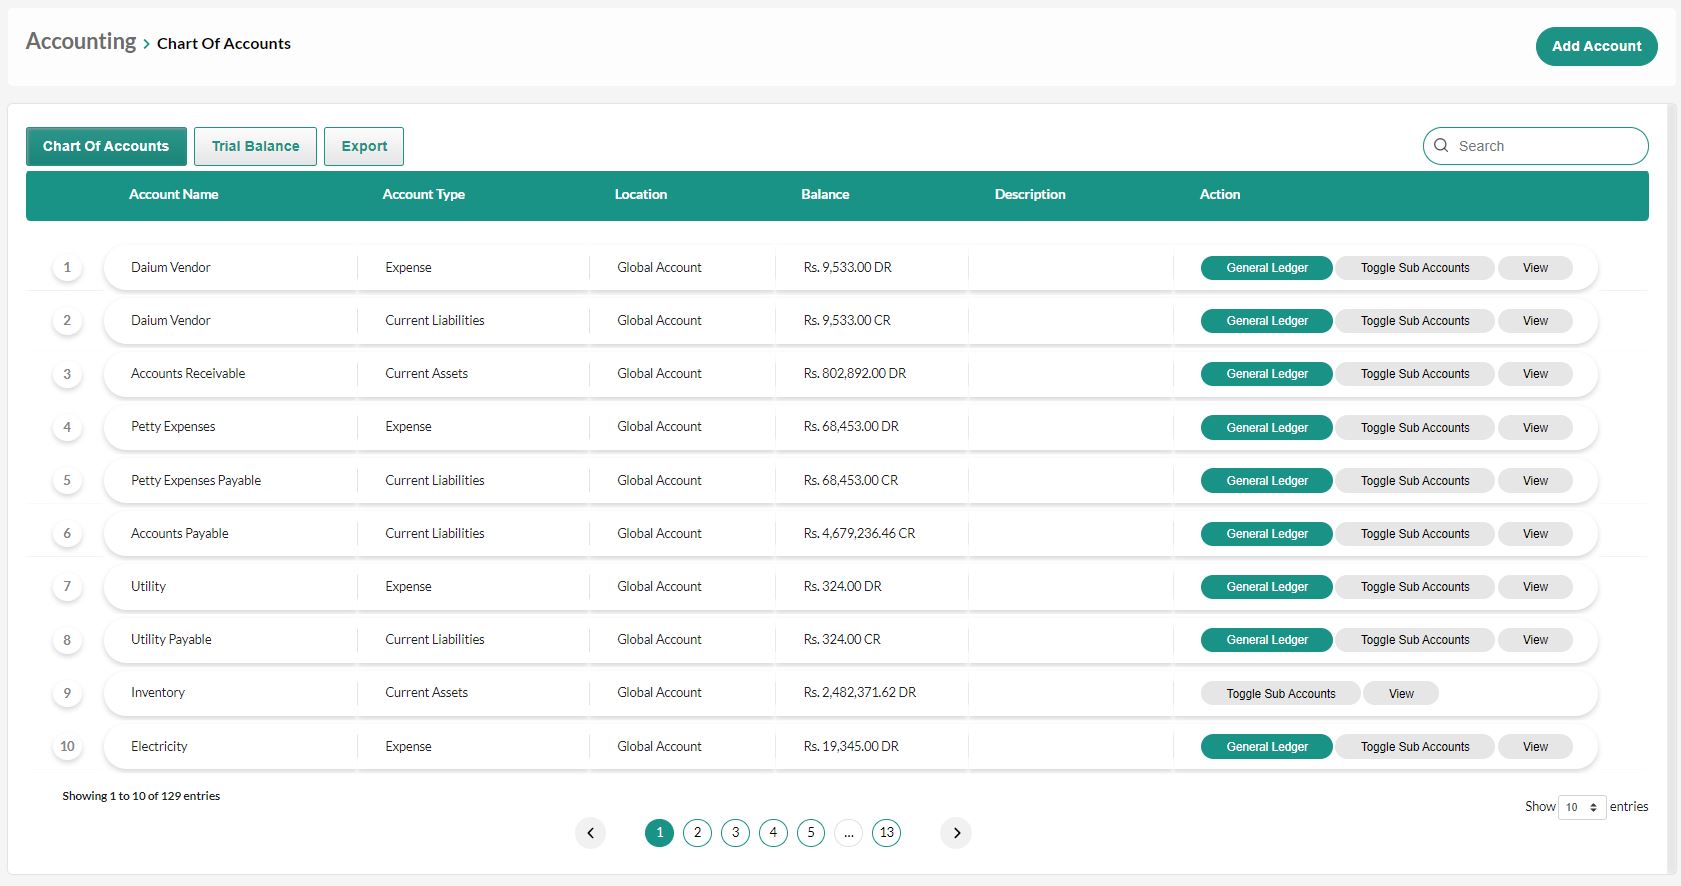Sort by Account Type column header
Screen dimensions: 1681x886
pos(423,194)
